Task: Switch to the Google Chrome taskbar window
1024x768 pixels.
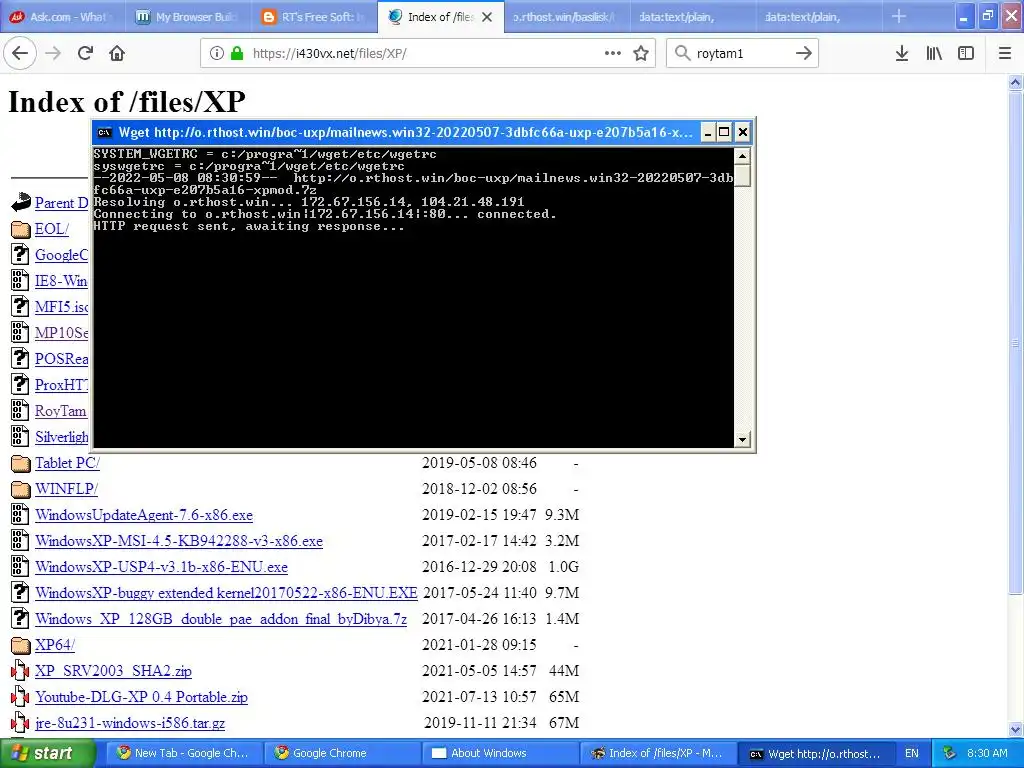Action: coord(342,754)
